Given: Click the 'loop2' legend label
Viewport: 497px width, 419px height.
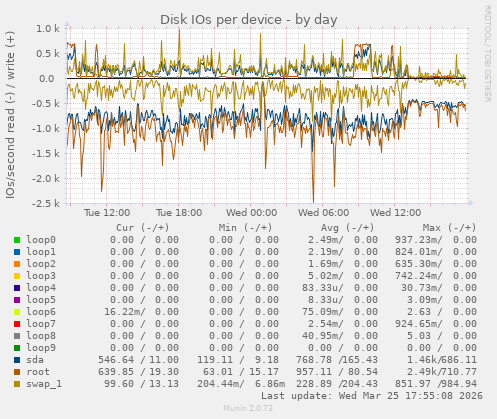Looking at the screenshot, I should [x=41, y=264].
